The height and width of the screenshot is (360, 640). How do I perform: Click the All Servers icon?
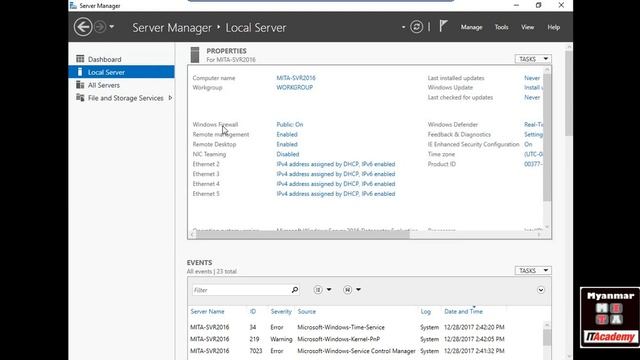(x=80, y=85)
